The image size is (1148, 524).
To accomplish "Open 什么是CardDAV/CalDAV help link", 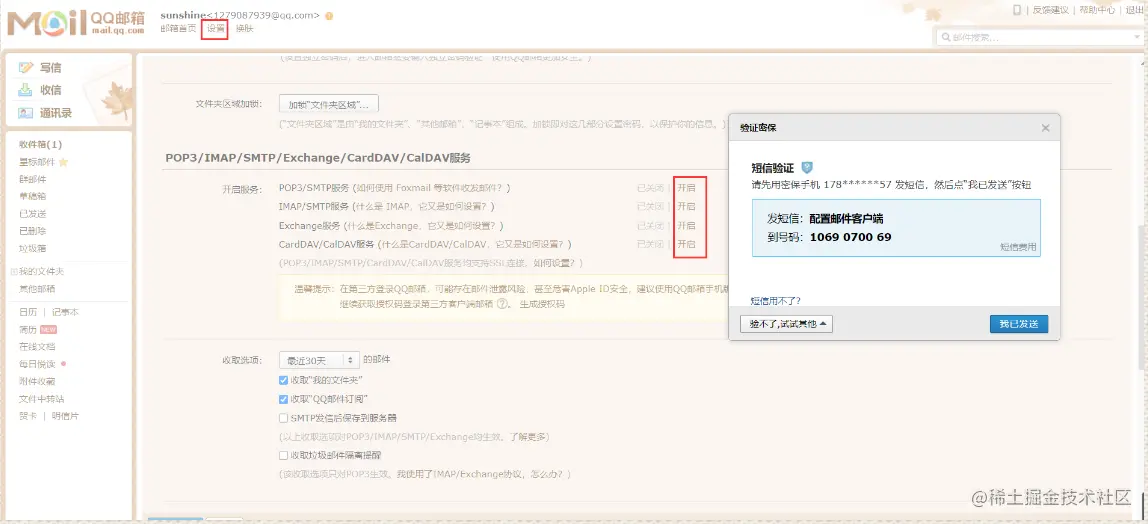I will coord(474,244).
